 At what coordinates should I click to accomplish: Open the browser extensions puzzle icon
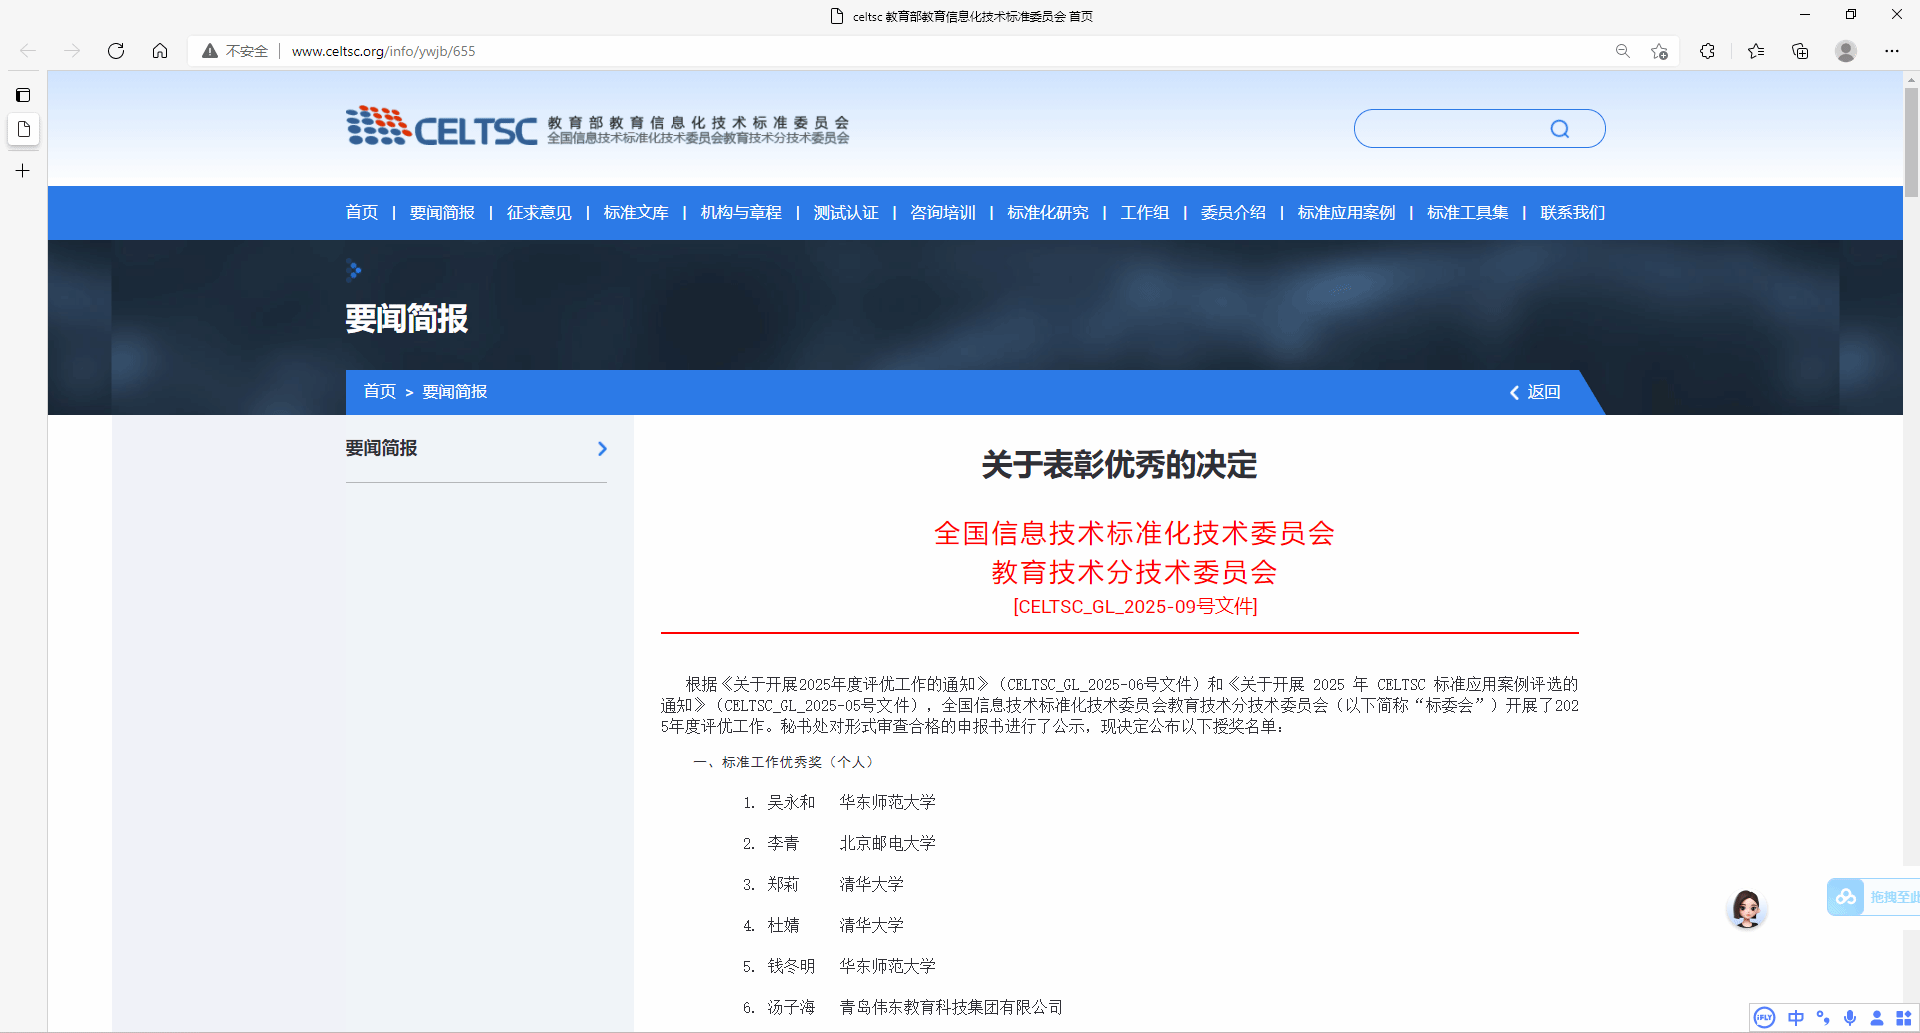(1707, 51)
